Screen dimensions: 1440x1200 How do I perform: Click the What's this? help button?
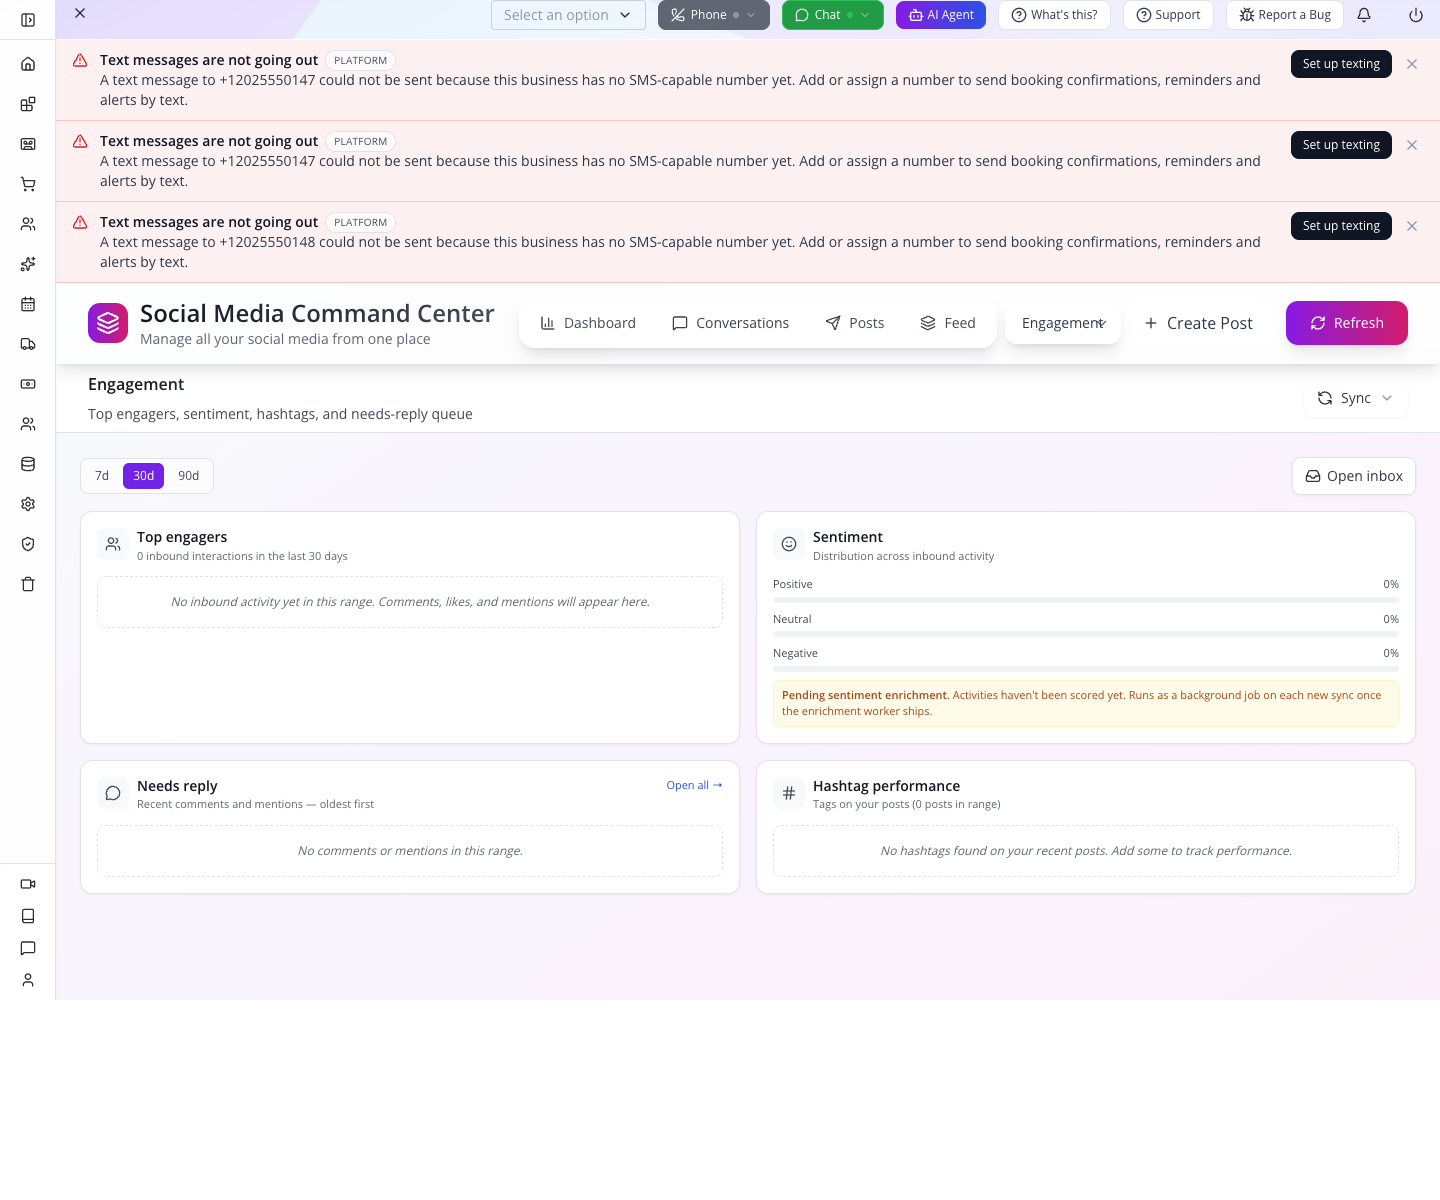(1054, 15)
